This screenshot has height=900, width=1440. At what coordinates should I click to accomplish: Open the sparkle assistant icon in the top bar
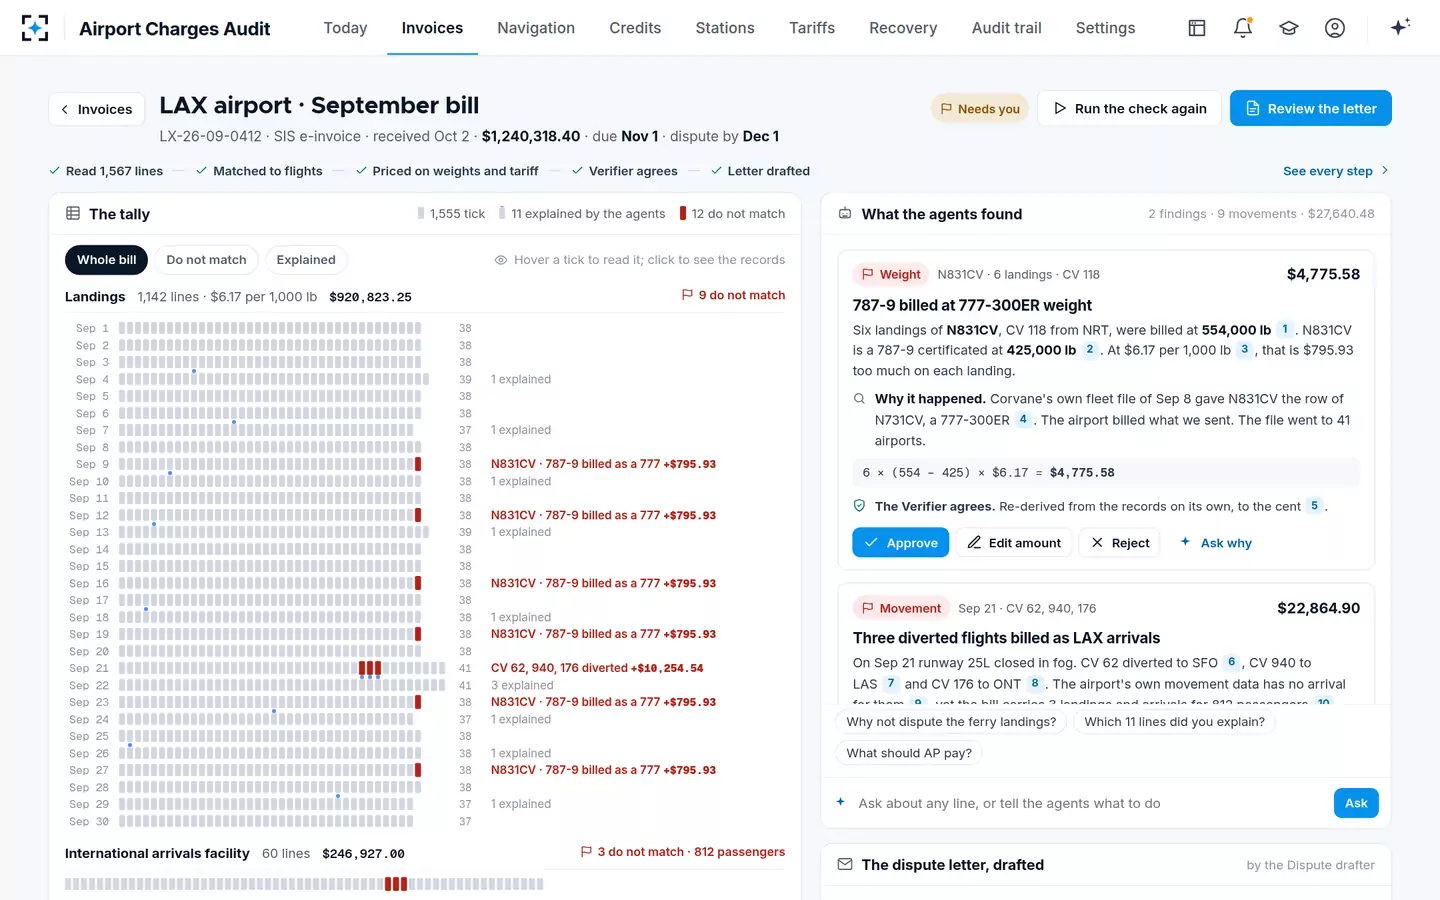1400,27
